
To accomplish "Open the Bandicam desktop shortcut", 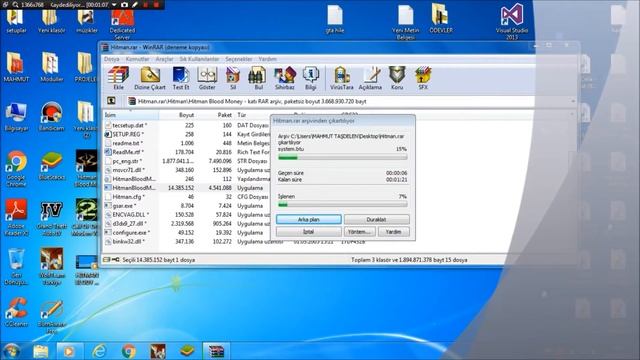I will [x=51, y=117].
